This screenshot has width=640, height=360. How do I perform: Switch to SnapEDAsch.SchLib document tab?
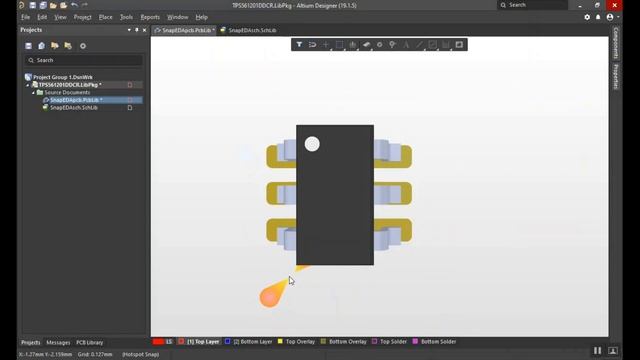click(x=248, y=30)
